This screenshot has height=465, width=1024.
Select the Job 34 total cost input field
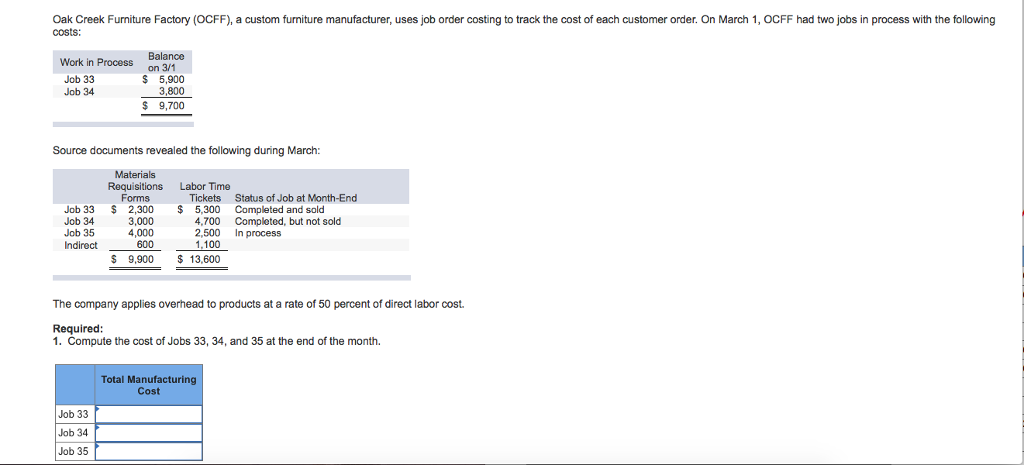click(x=149, y=432)
